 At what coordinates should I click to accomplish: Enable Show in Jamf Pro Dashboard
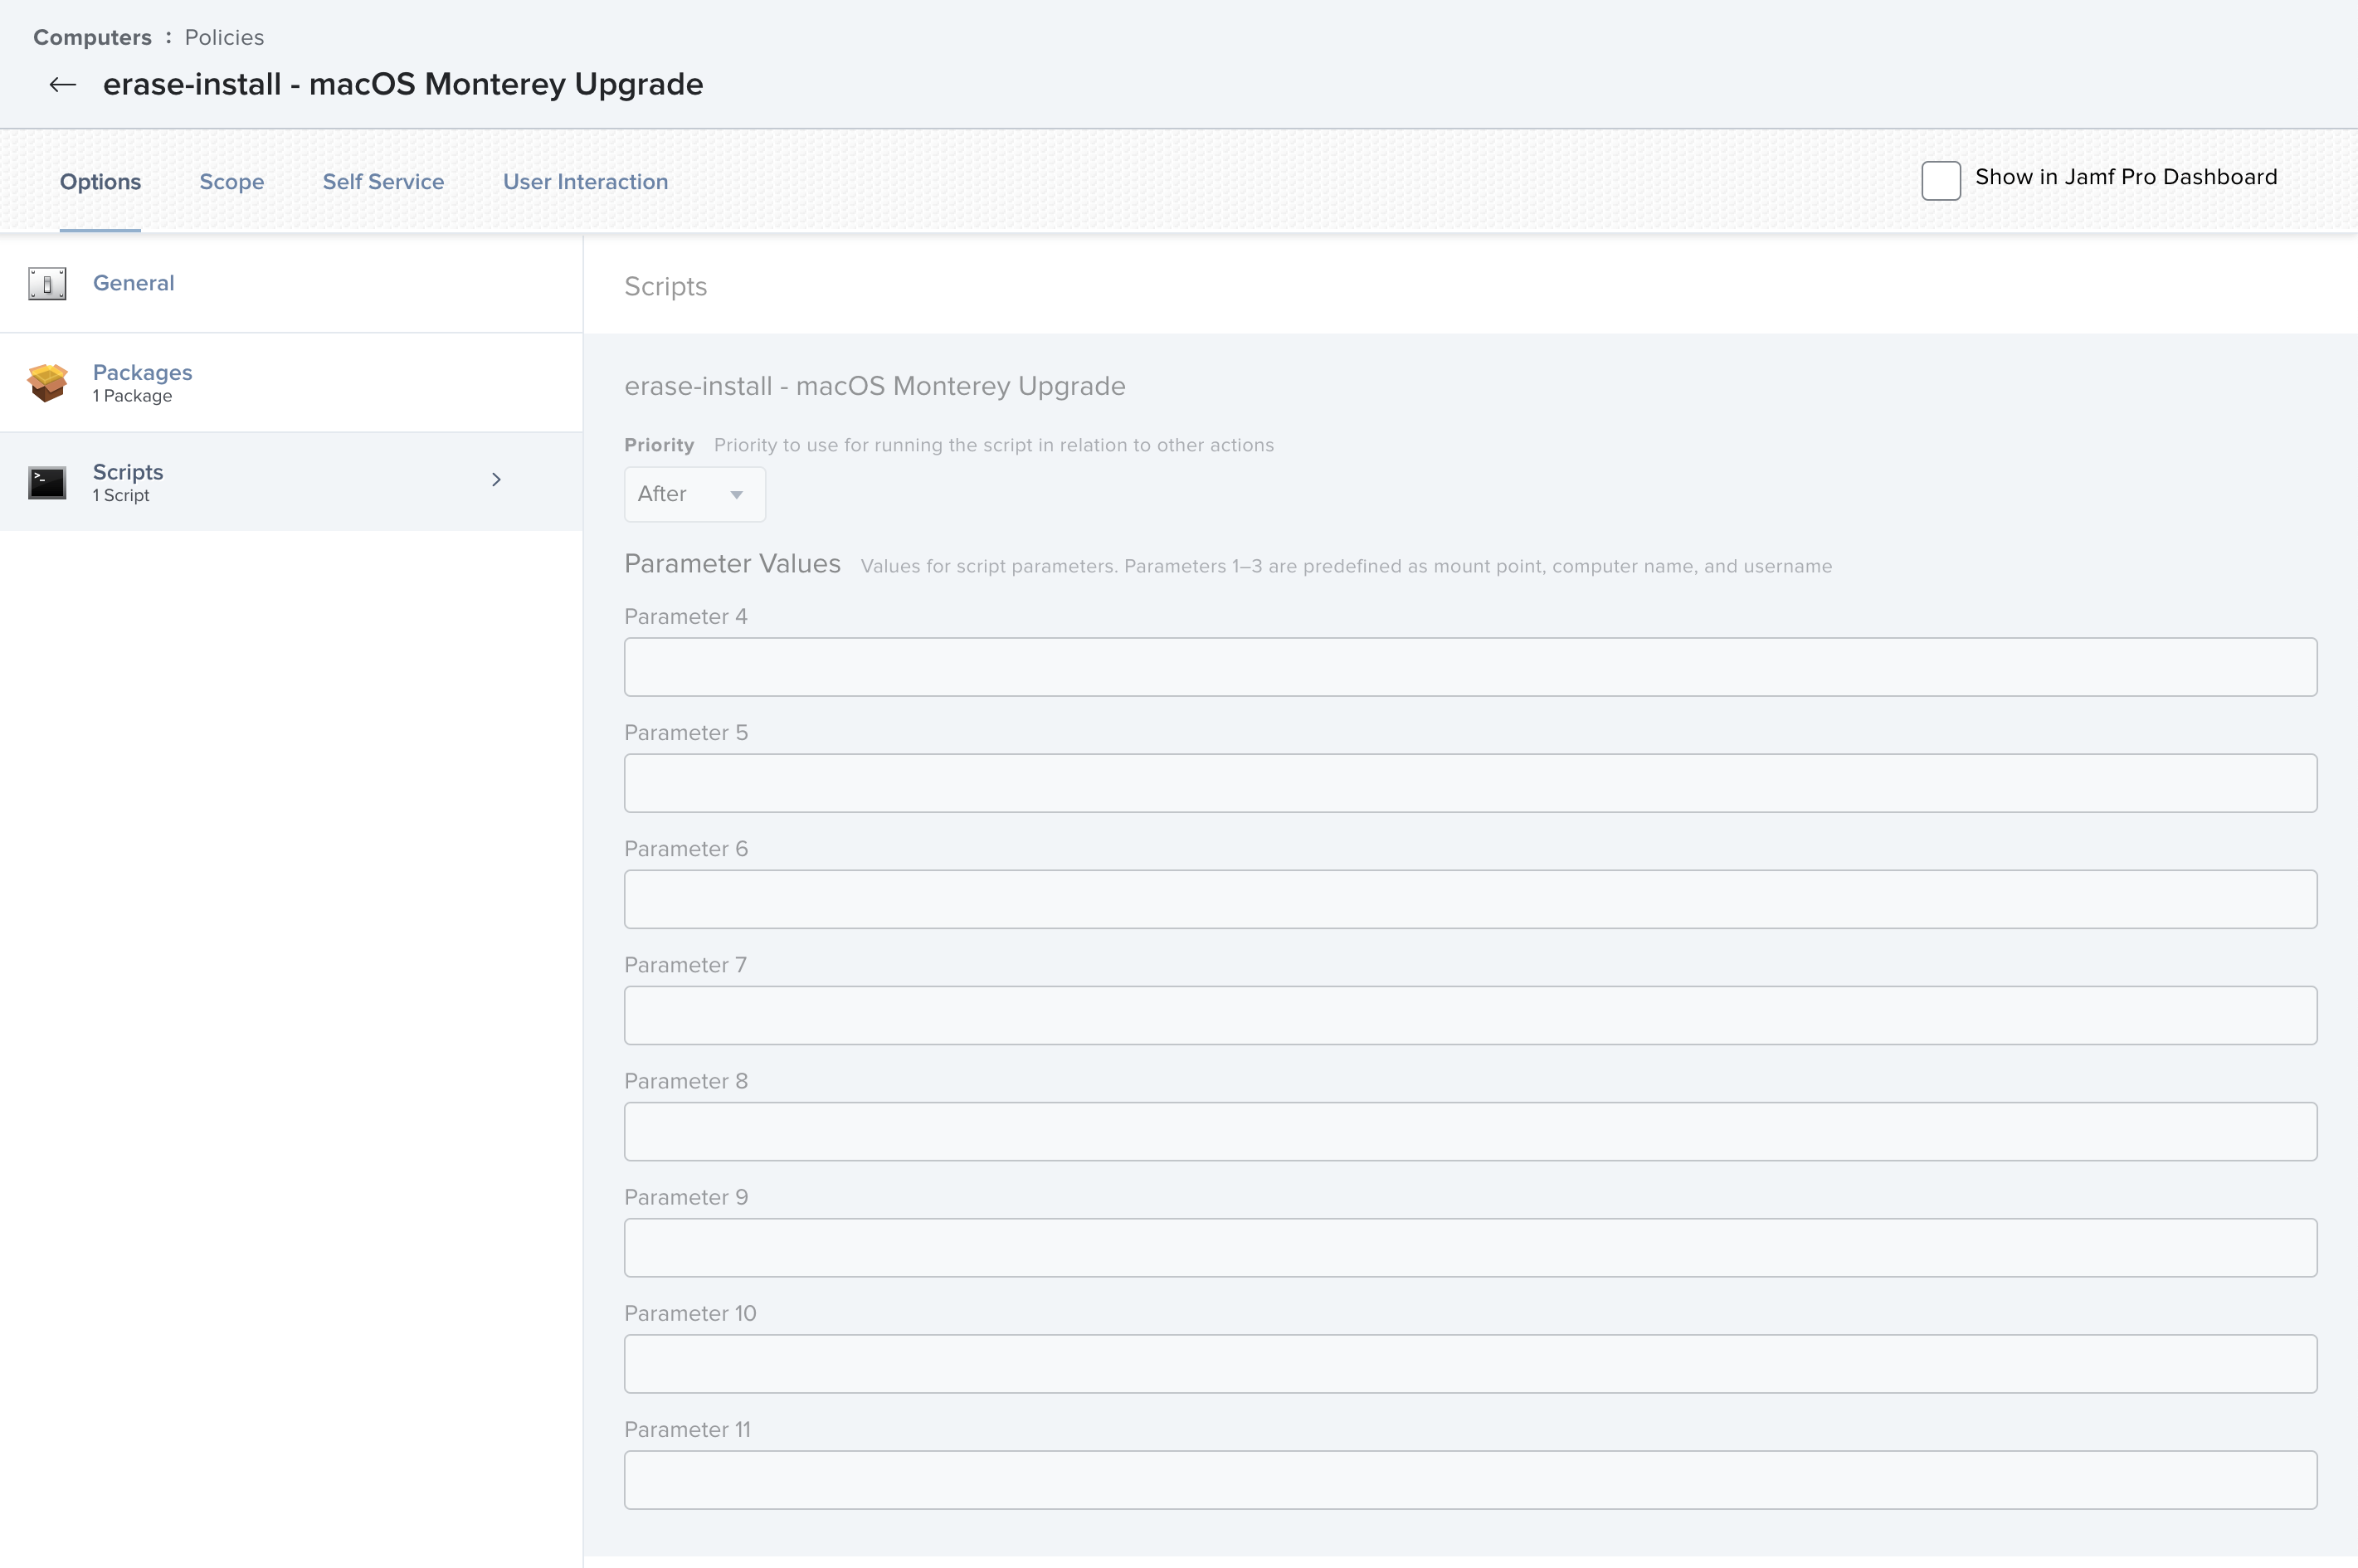(1940, 180)
